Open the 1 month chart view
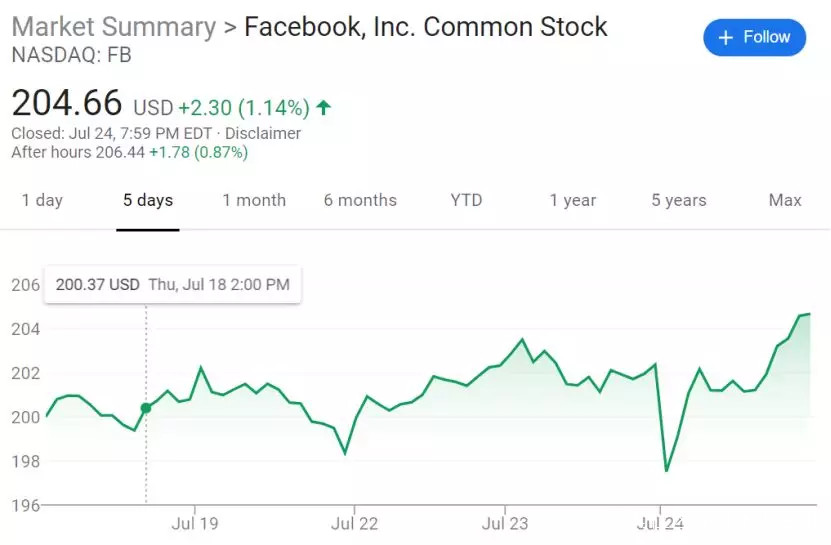The image size is (831, 545). pyautogui.click(x=254, y=200)
